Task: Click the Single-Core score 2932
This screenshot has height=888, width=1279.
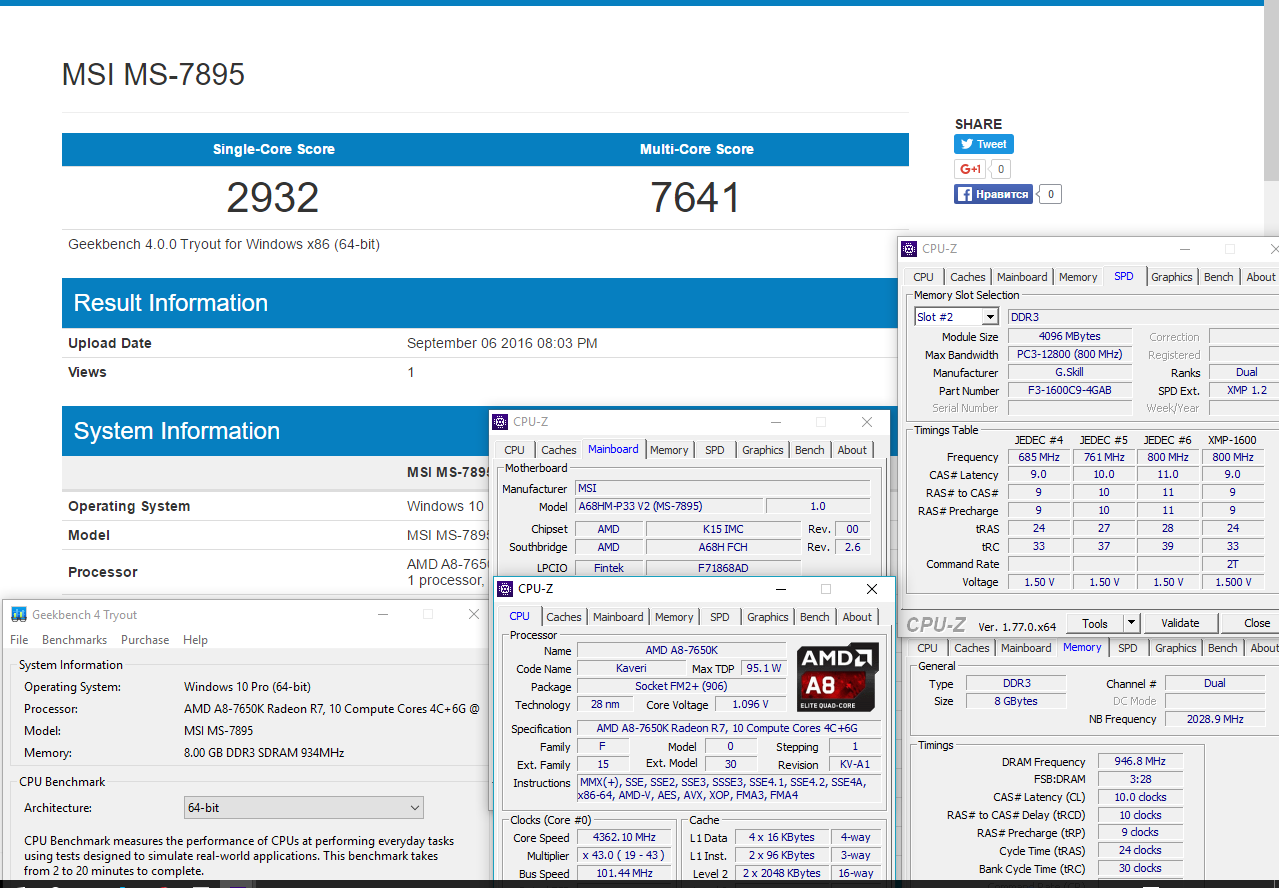Action: tap(272, 197)
